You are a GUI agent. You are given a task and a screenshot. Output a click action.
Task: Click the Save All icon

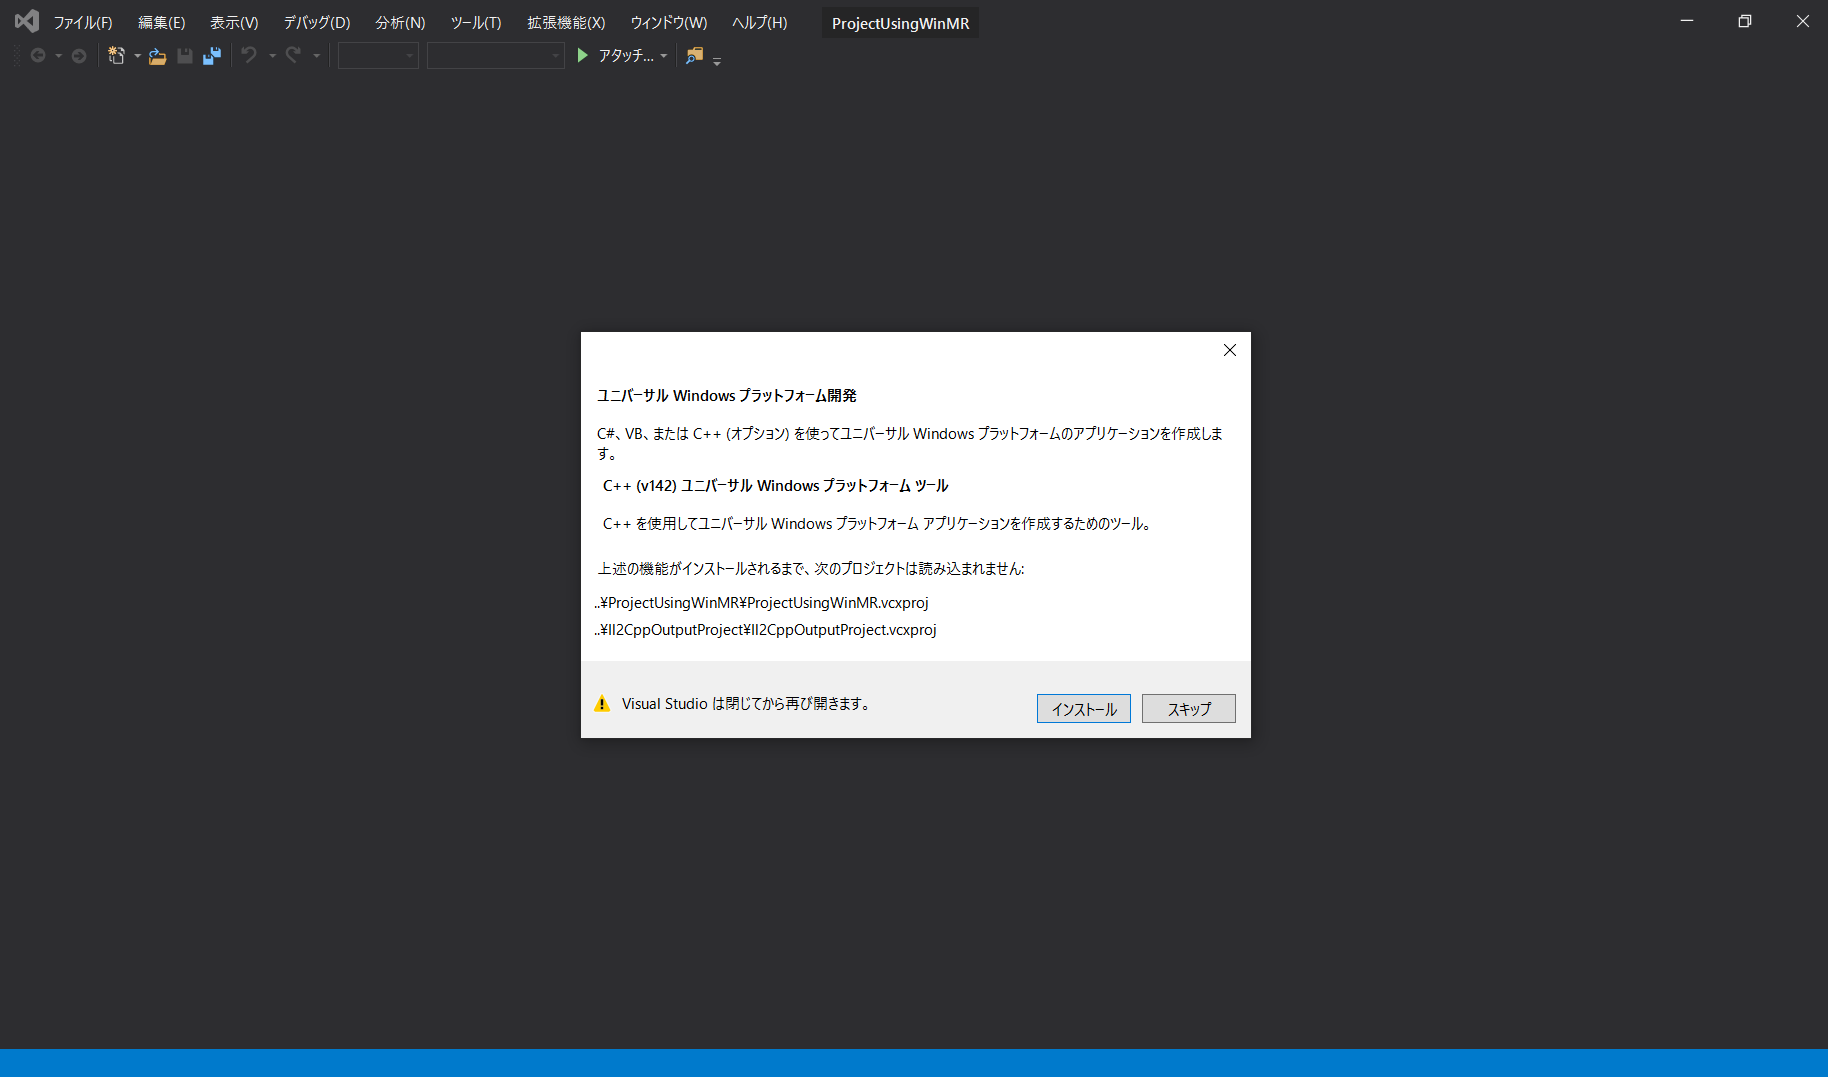211,55
